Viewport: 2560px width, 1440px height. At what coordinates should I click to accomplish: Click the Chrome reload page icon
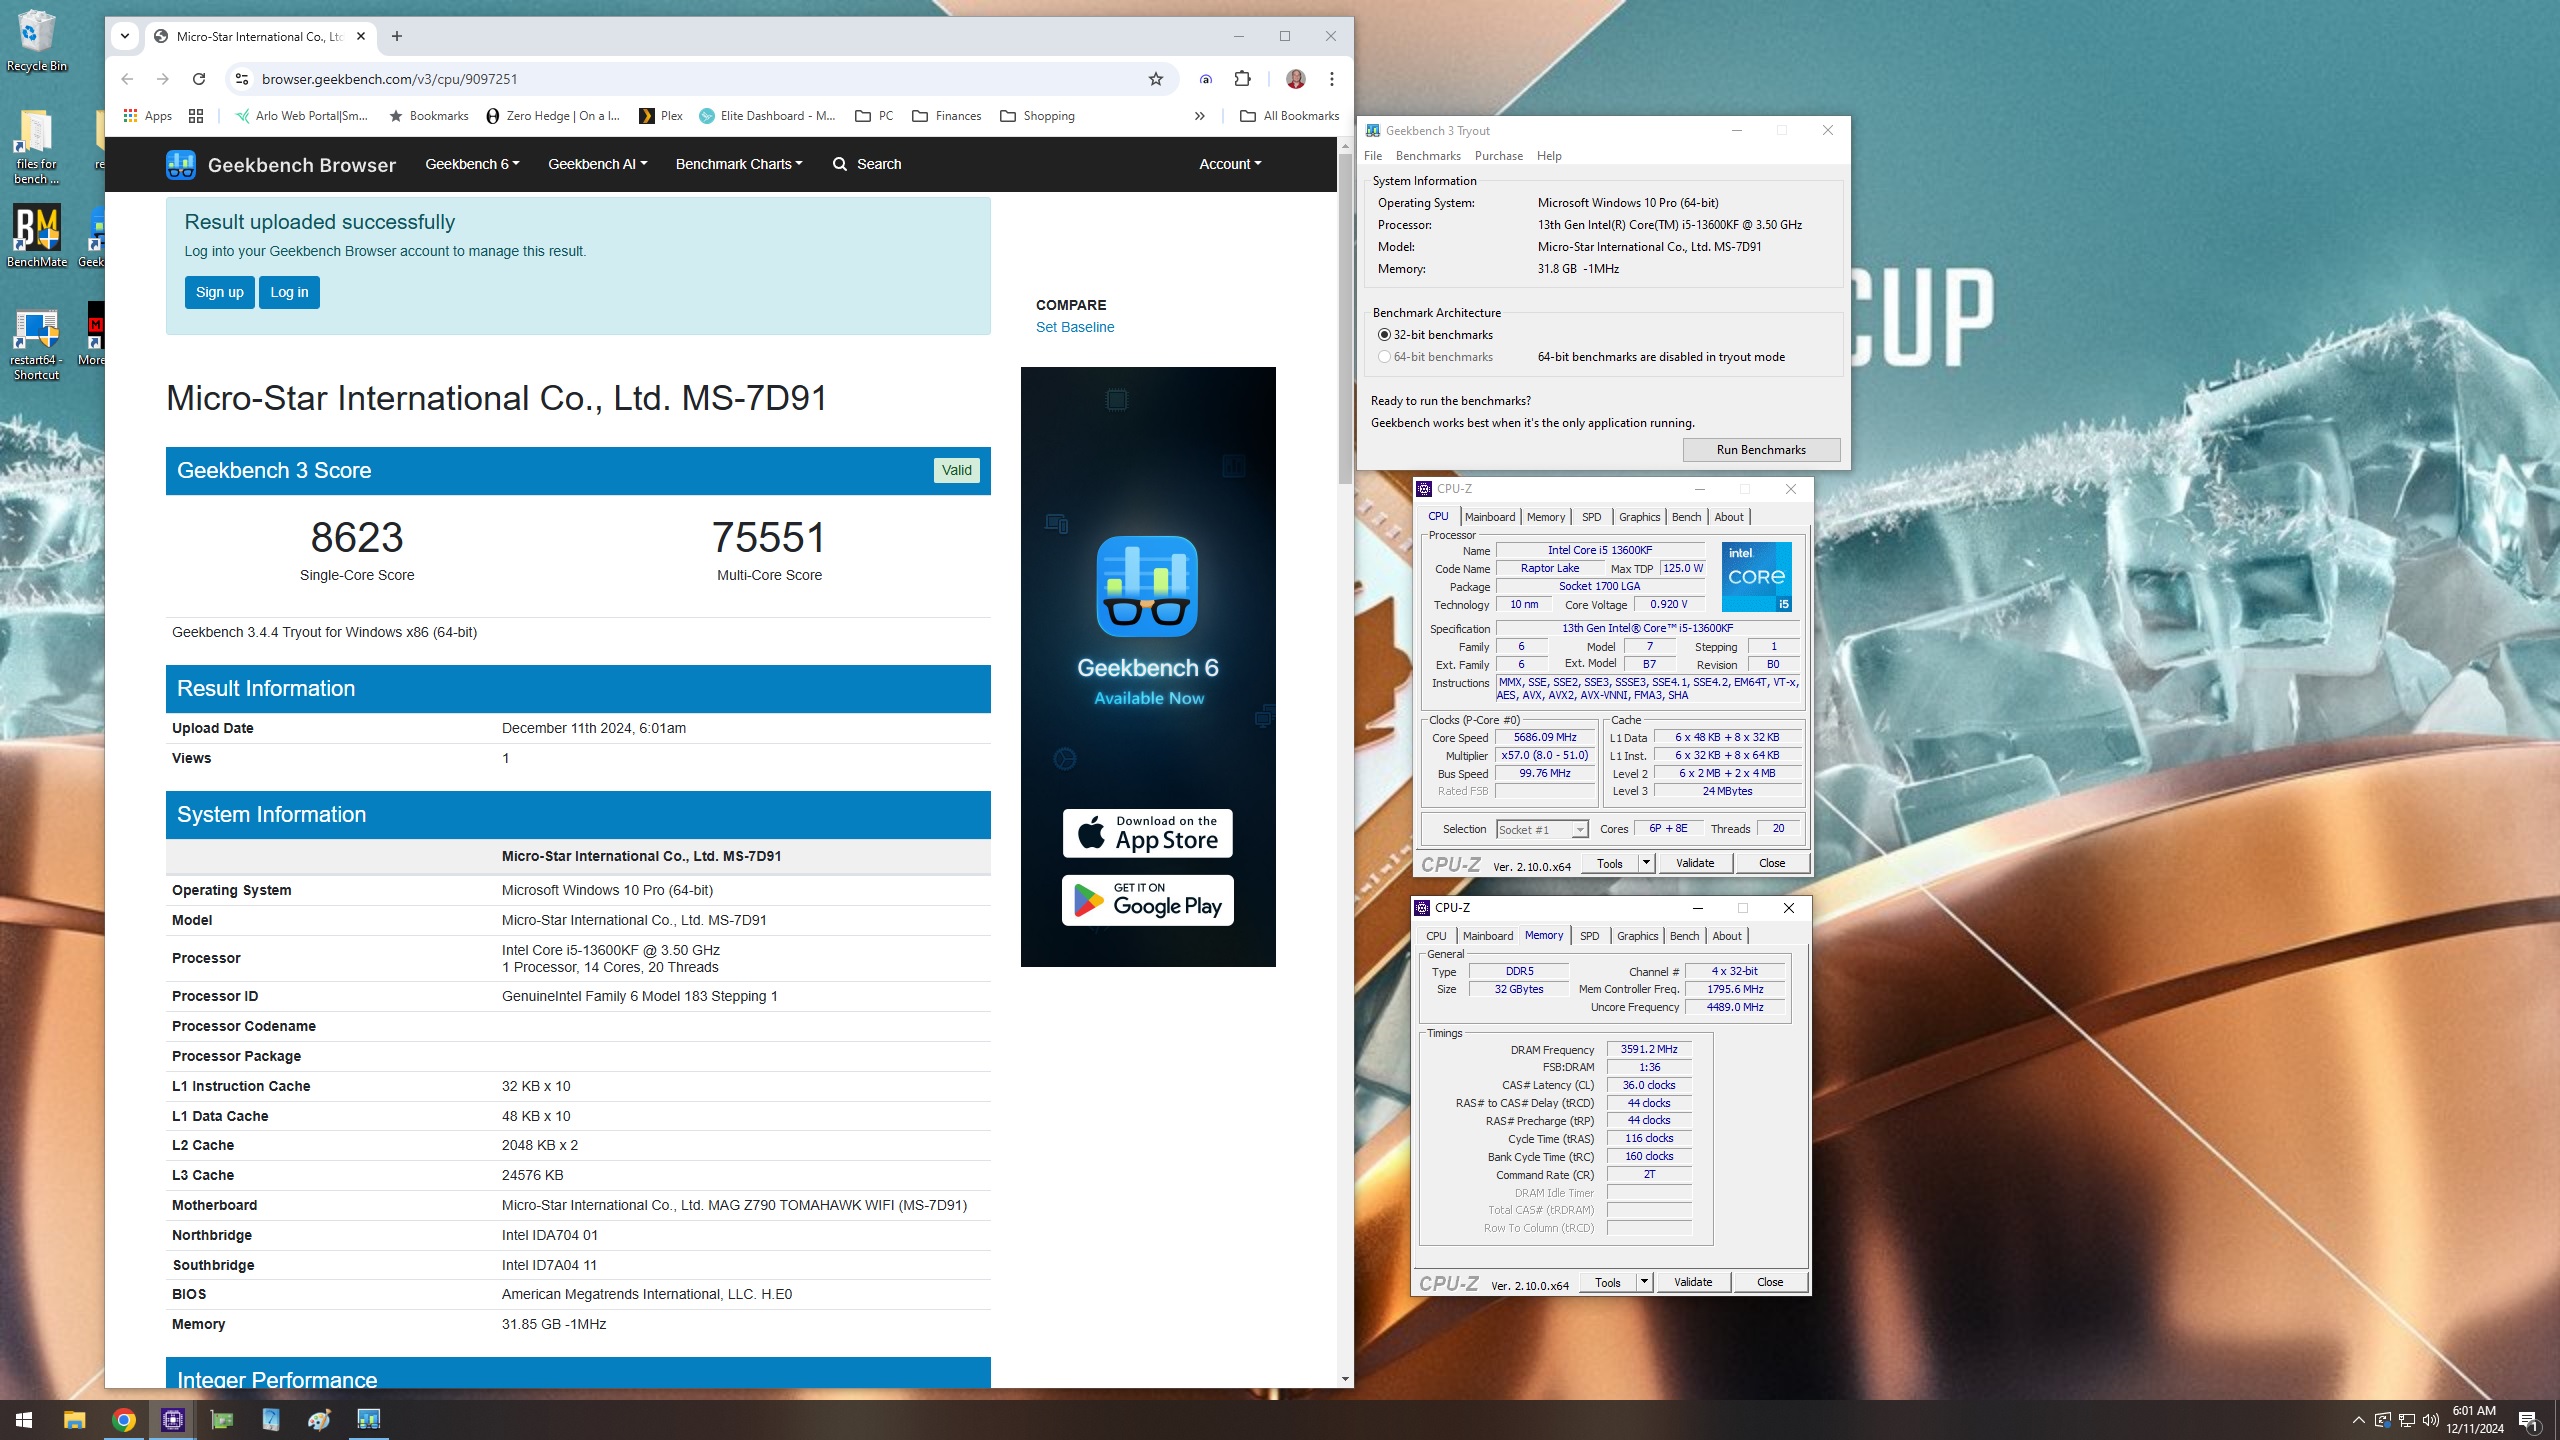pyautogui.click(x=199, y=79)
